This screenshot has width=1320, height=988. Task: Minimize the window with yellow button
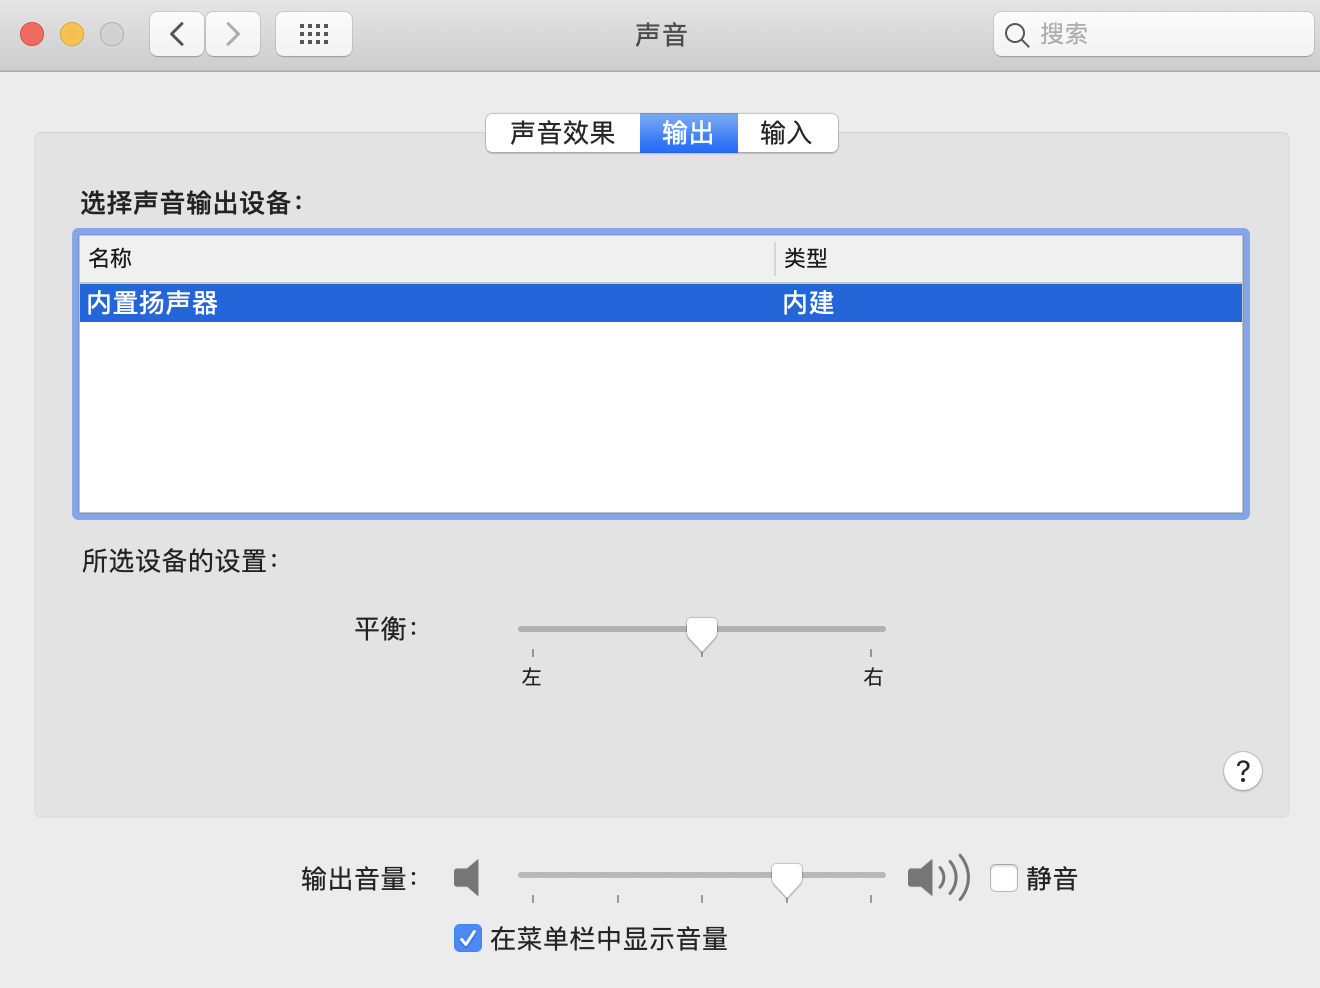pos(72,34)
